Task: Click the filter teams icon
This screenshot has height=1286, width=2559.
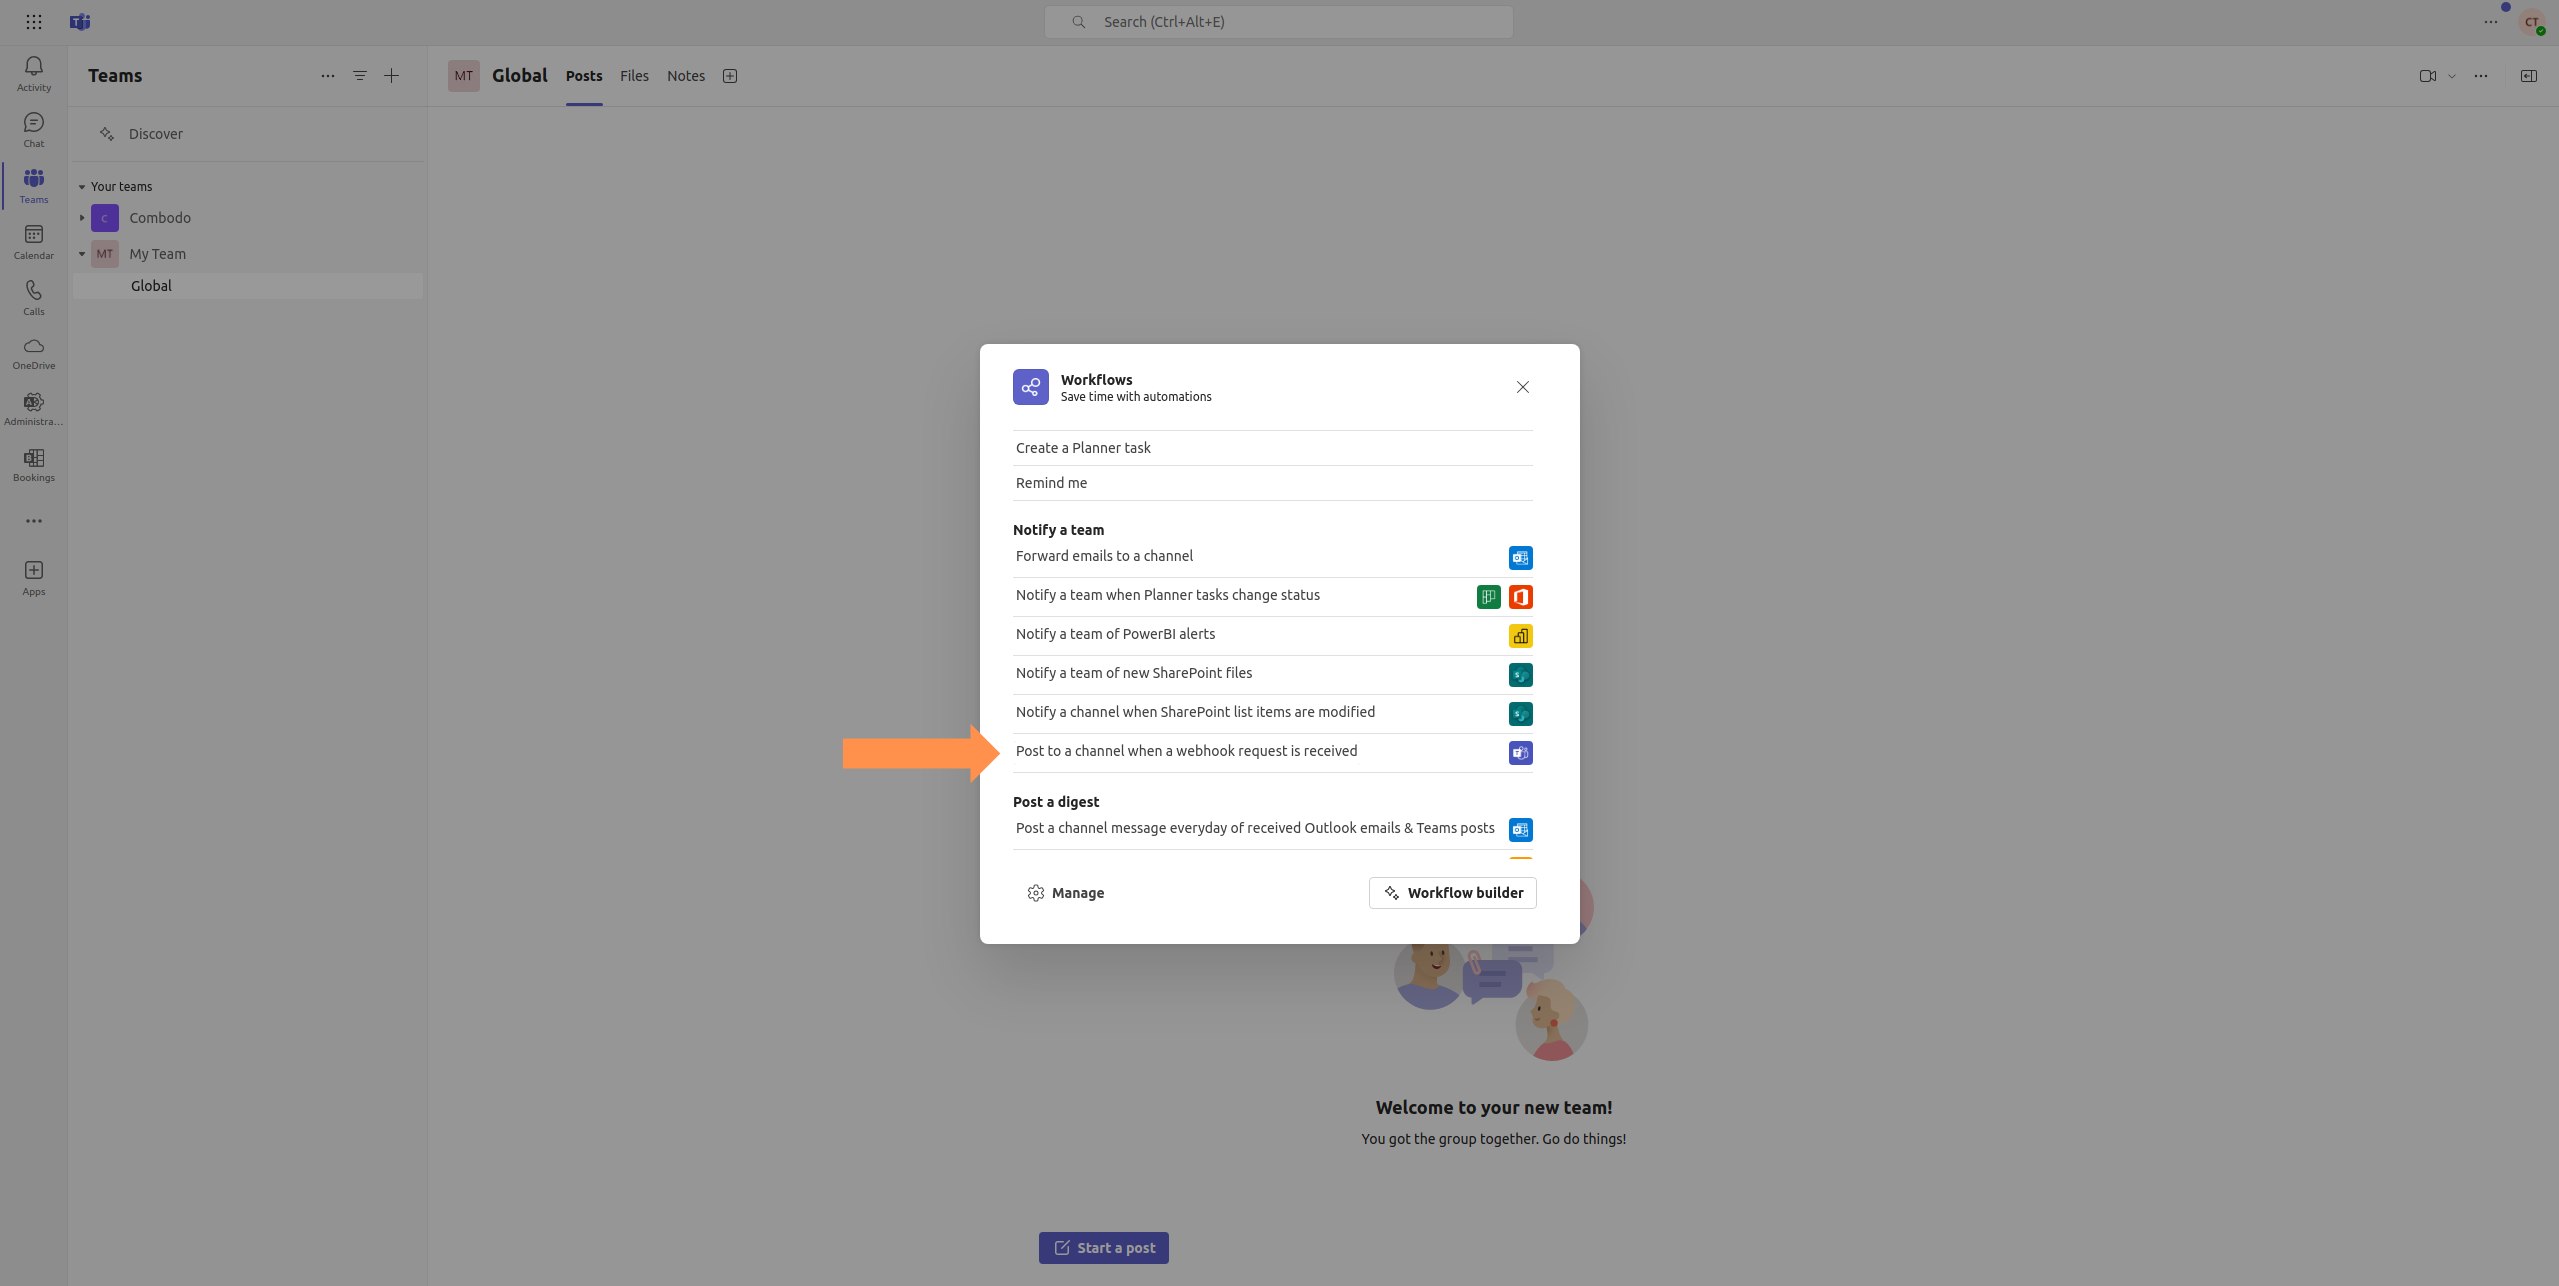Action: click(x=359, y=76)
